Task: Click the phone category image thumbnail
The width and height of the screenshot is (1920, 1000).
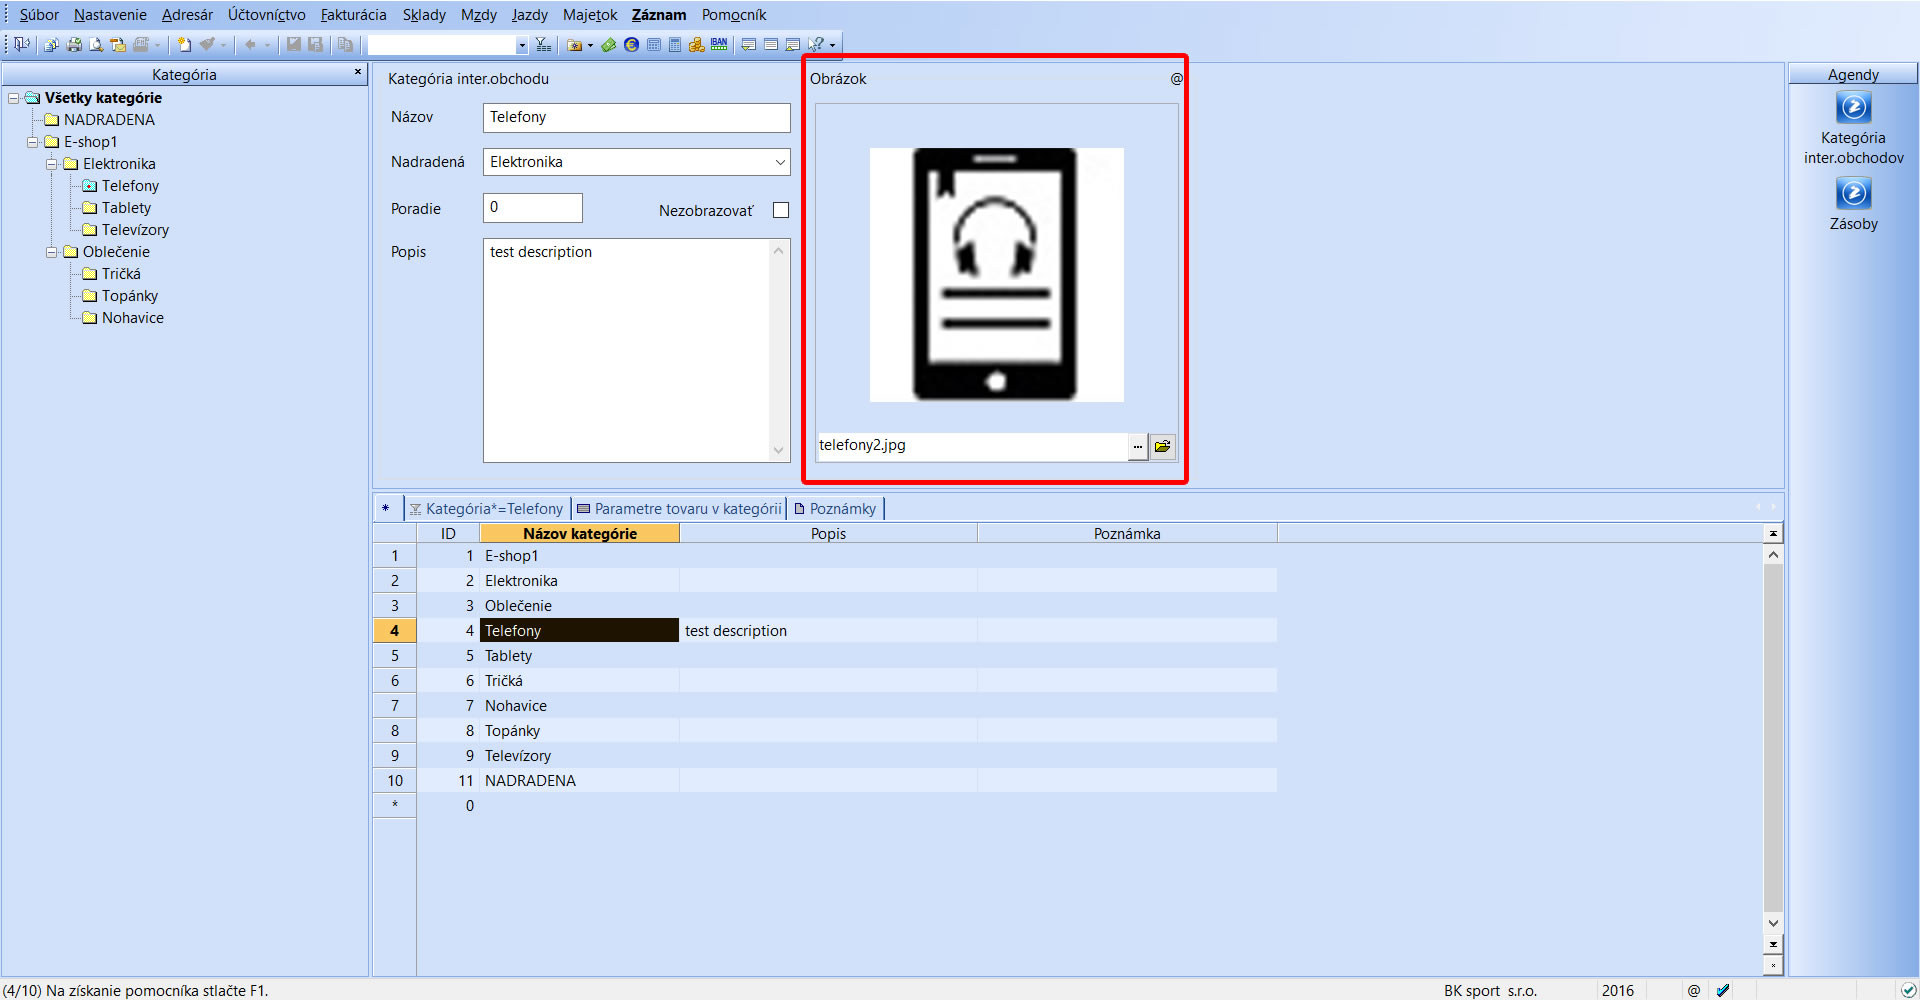Action: pos(996,275)
